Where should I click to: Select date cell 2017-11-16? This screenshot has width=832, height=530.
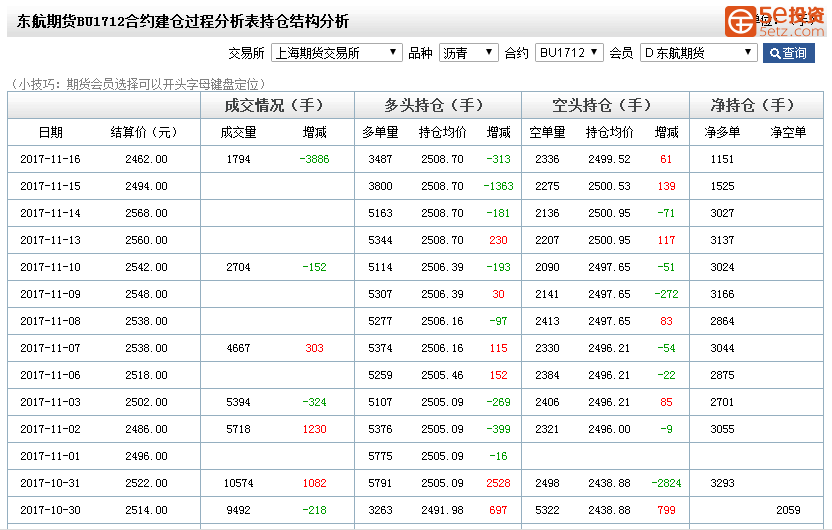(x=50, y=159)
